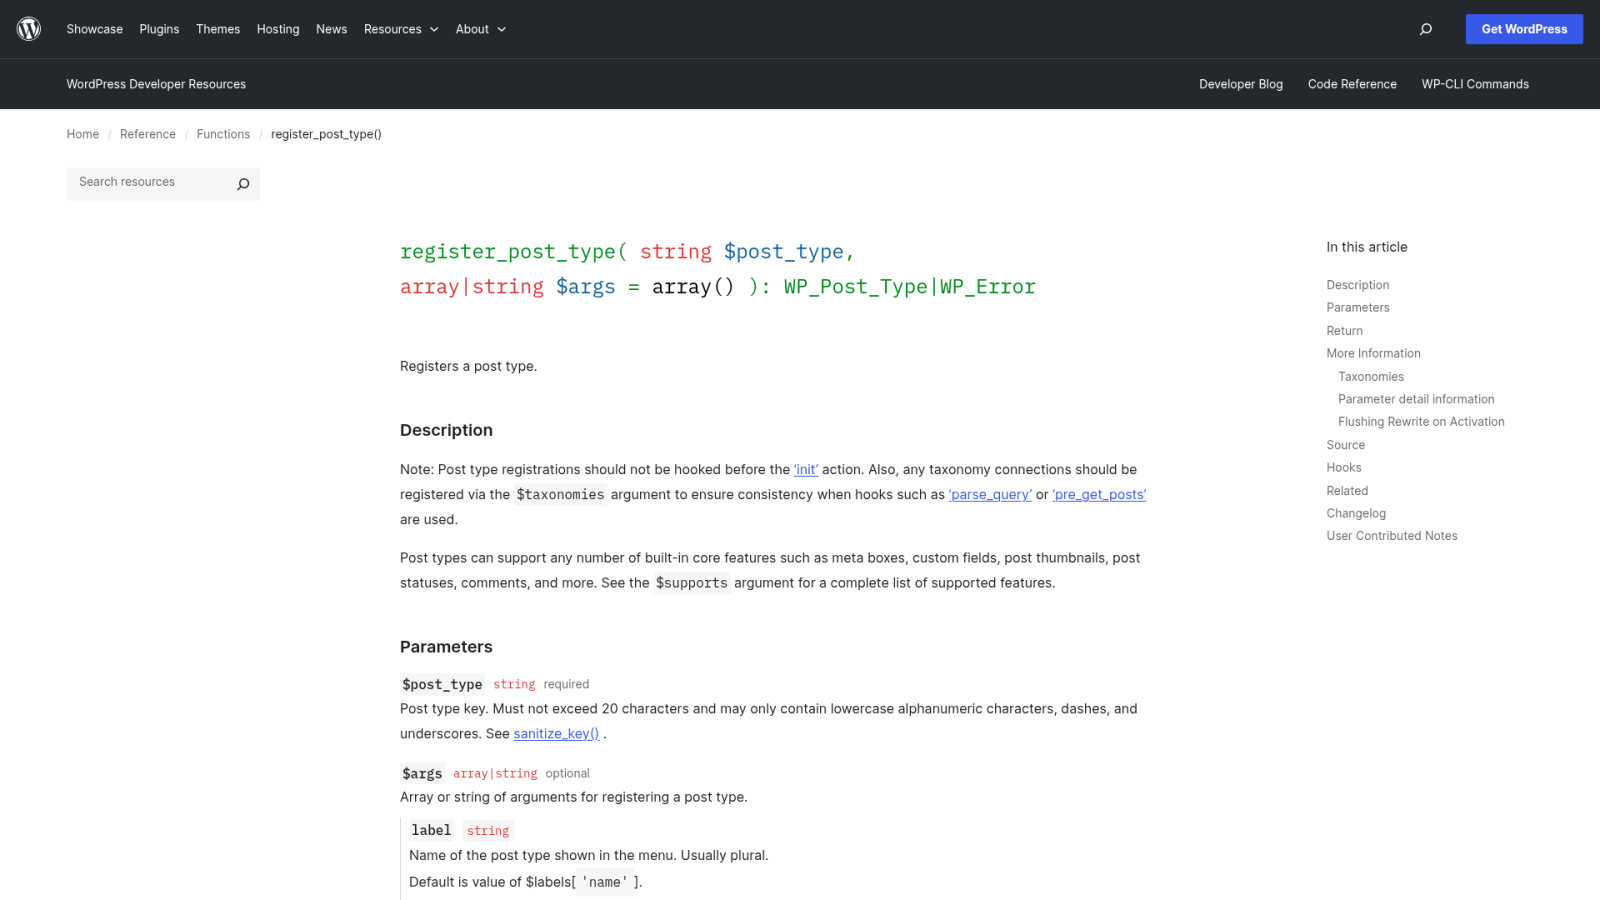Viewport: 1600px width, 900px height.
Task: Jump to Taxonomies subsection
Action: 1371,377
